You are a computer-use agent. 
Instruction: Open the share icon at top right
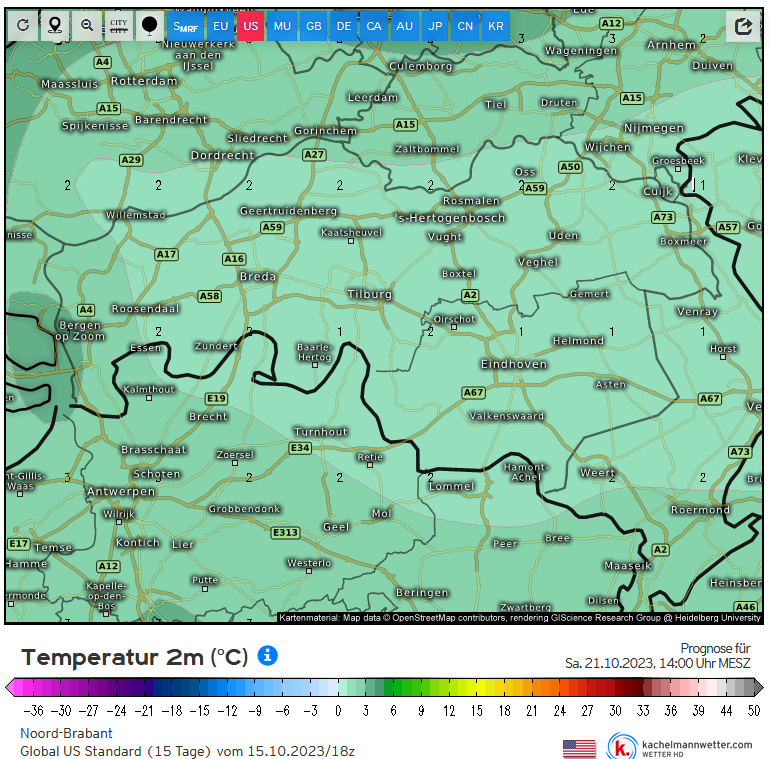[743, 26]
